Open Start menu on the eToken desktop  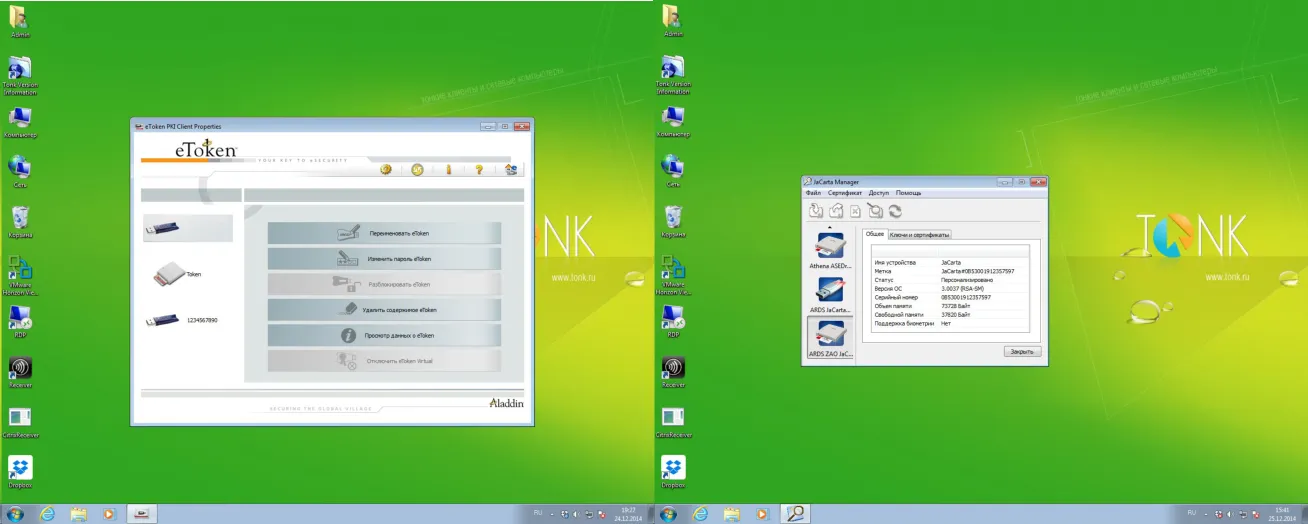[x=16, y=514]
